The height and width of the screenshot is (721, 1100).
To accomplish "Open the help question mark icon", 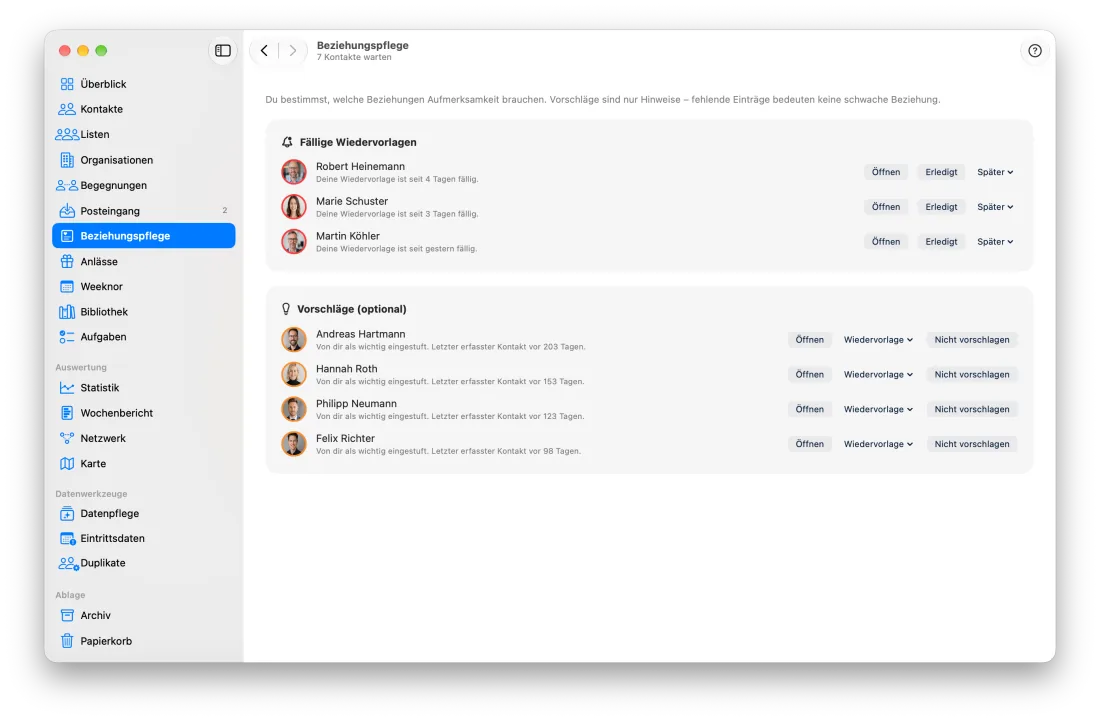I will (1035, 50).
